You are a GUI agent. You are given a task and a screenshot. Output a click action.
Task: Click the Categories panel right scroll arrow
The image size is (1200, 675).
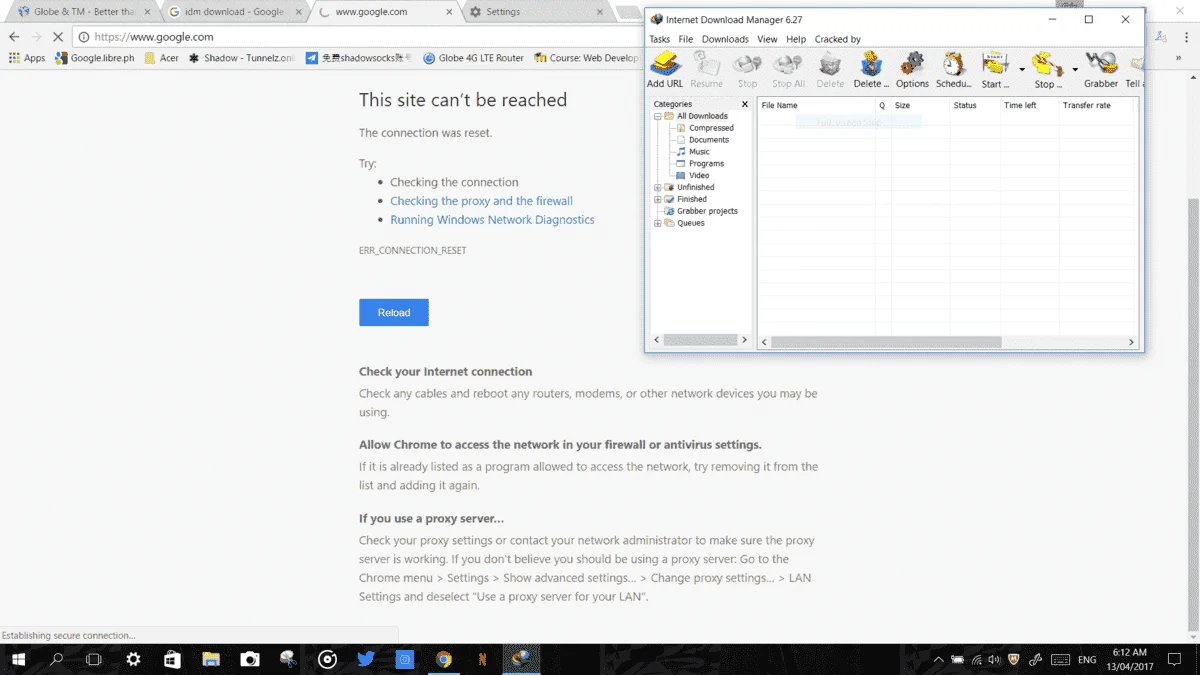(x=744, y=340)
